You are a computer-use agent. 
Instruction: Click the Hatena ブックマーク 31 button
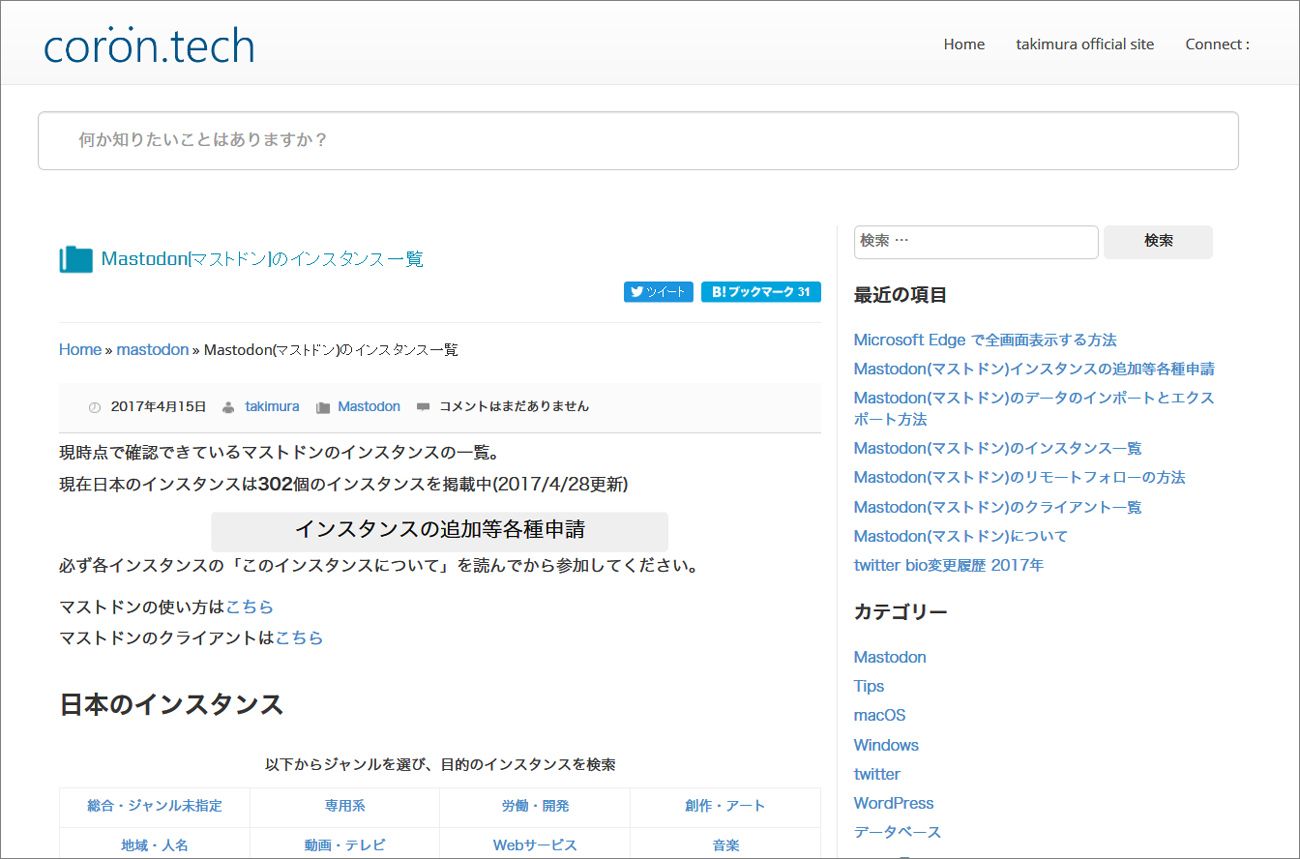click(x=761, y=292)
